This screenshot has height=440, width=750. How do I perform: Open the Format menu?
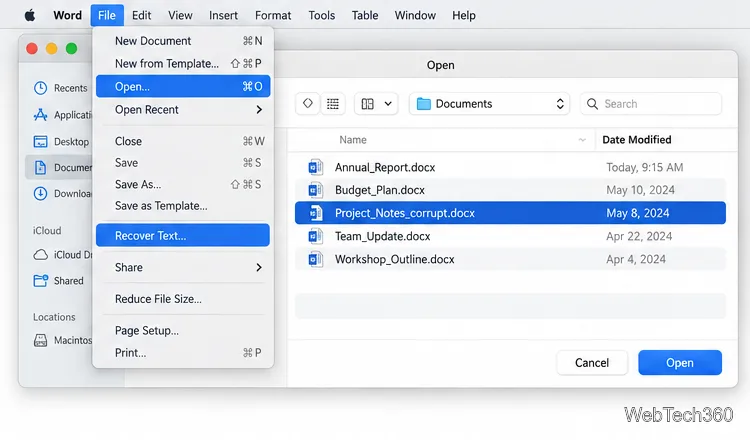tap(273, 15)
